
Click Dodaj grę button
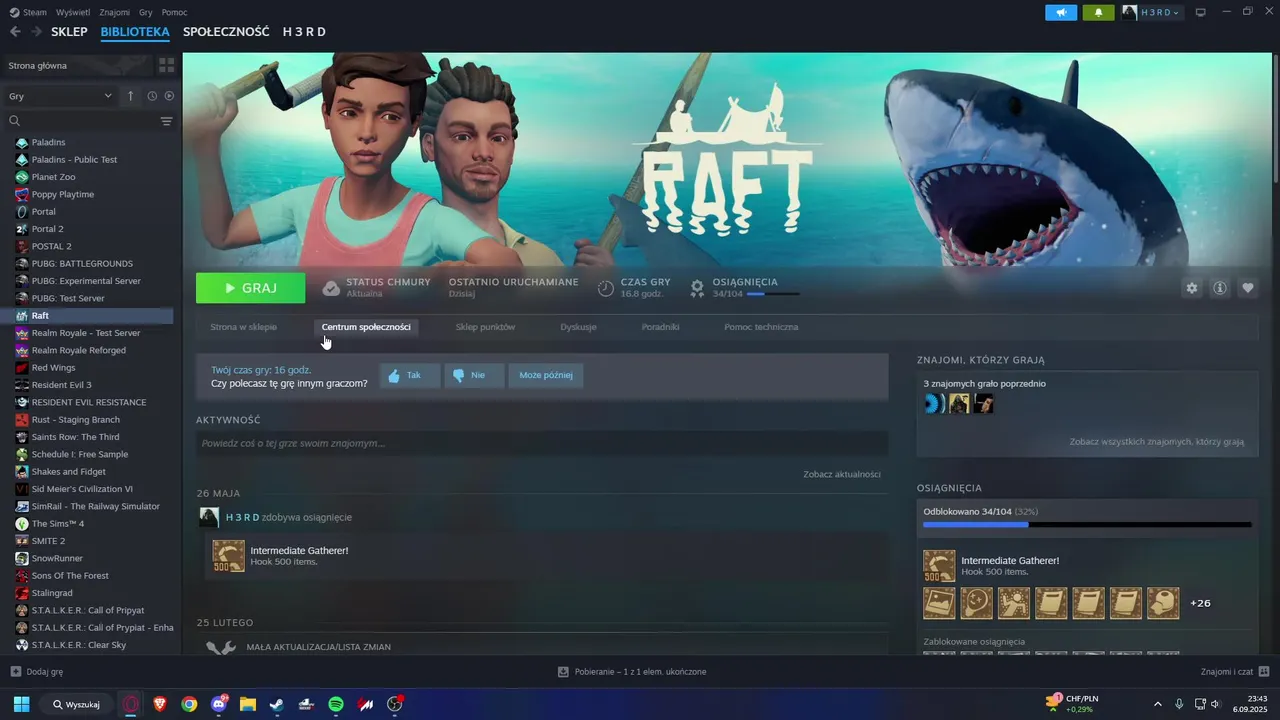tap(37, 672)
